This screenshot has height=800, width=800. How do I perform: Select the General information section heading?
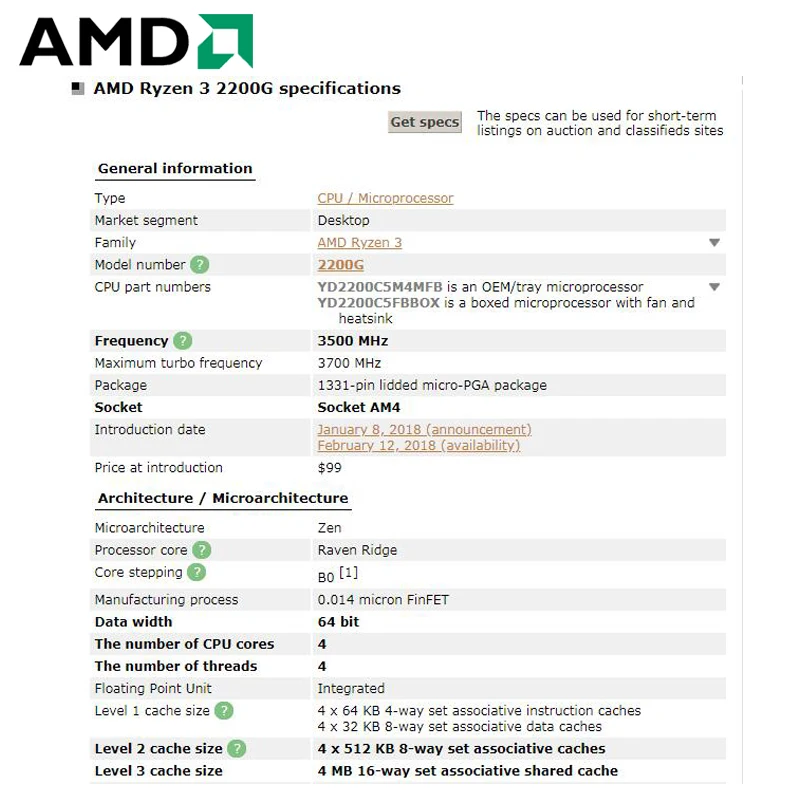175,169
